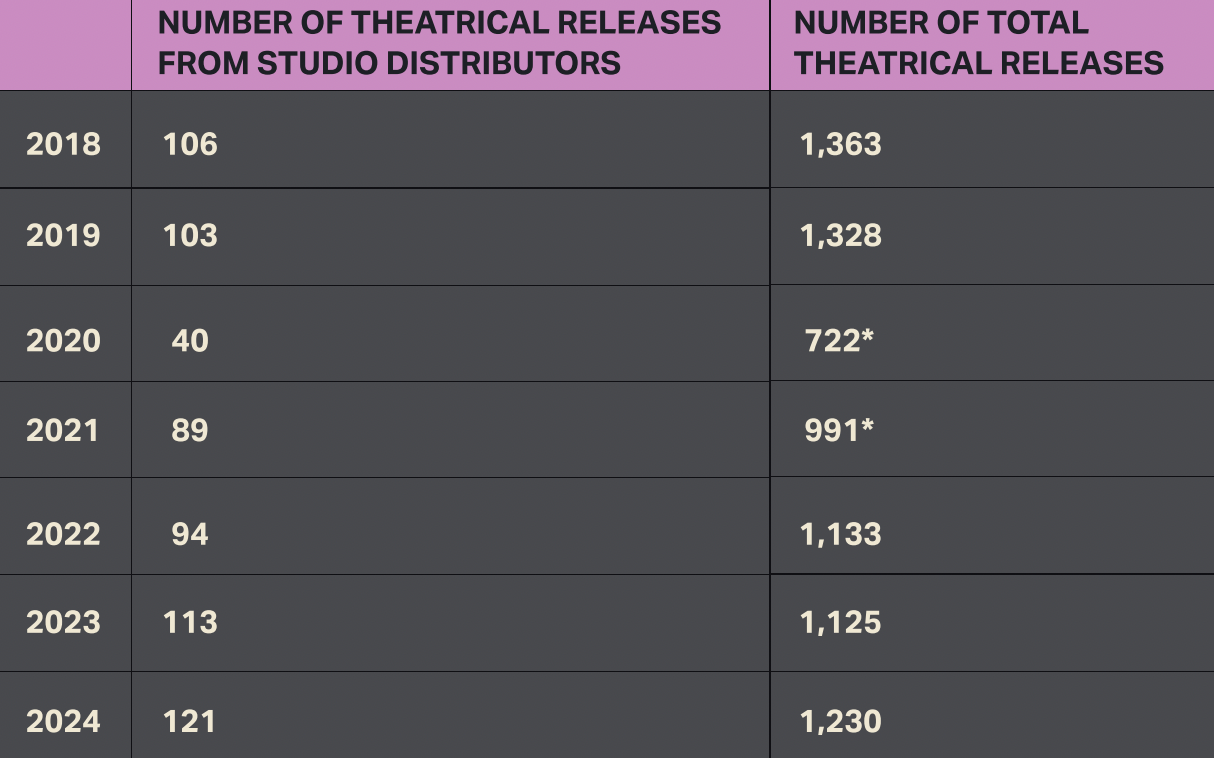Select the 2018 year row label

tap(64, 144)
